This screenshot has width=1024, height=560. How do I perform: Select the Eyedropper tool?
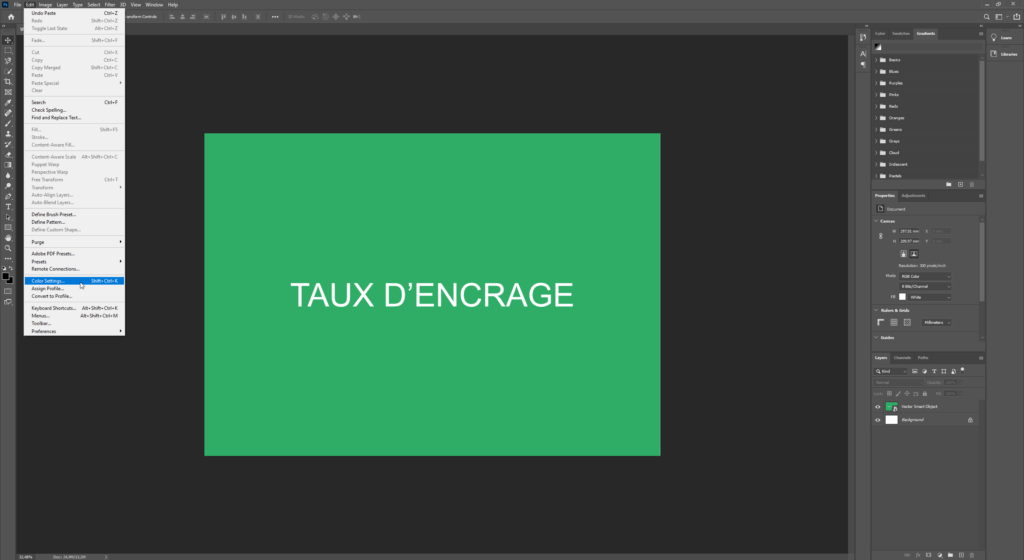click(x=8, y=102)
